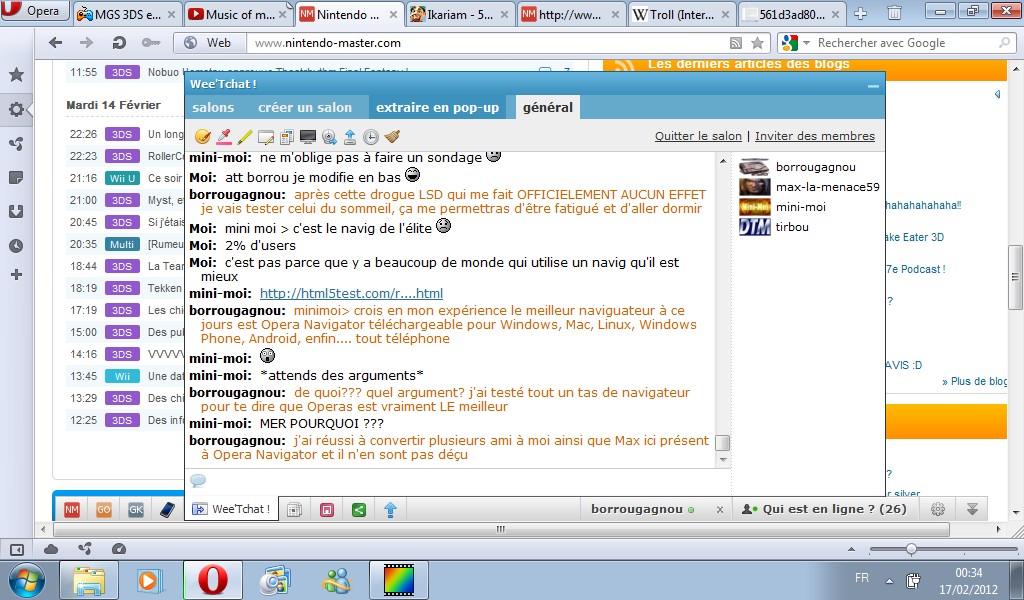
Task: Open bookmarks star panel in Opera sidebar
Action: pos(16,74)
